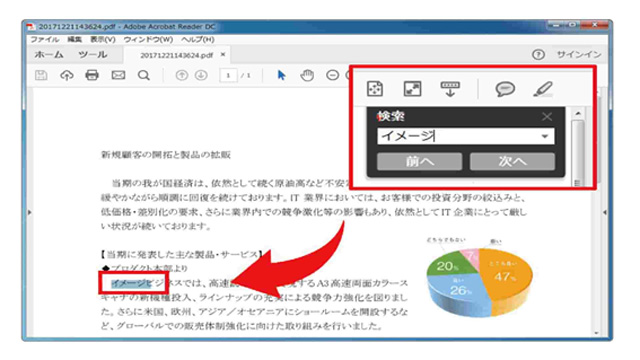Expand the left navigation pane arrow
Viewport: 640px width, 360px height.
point(29,212)
